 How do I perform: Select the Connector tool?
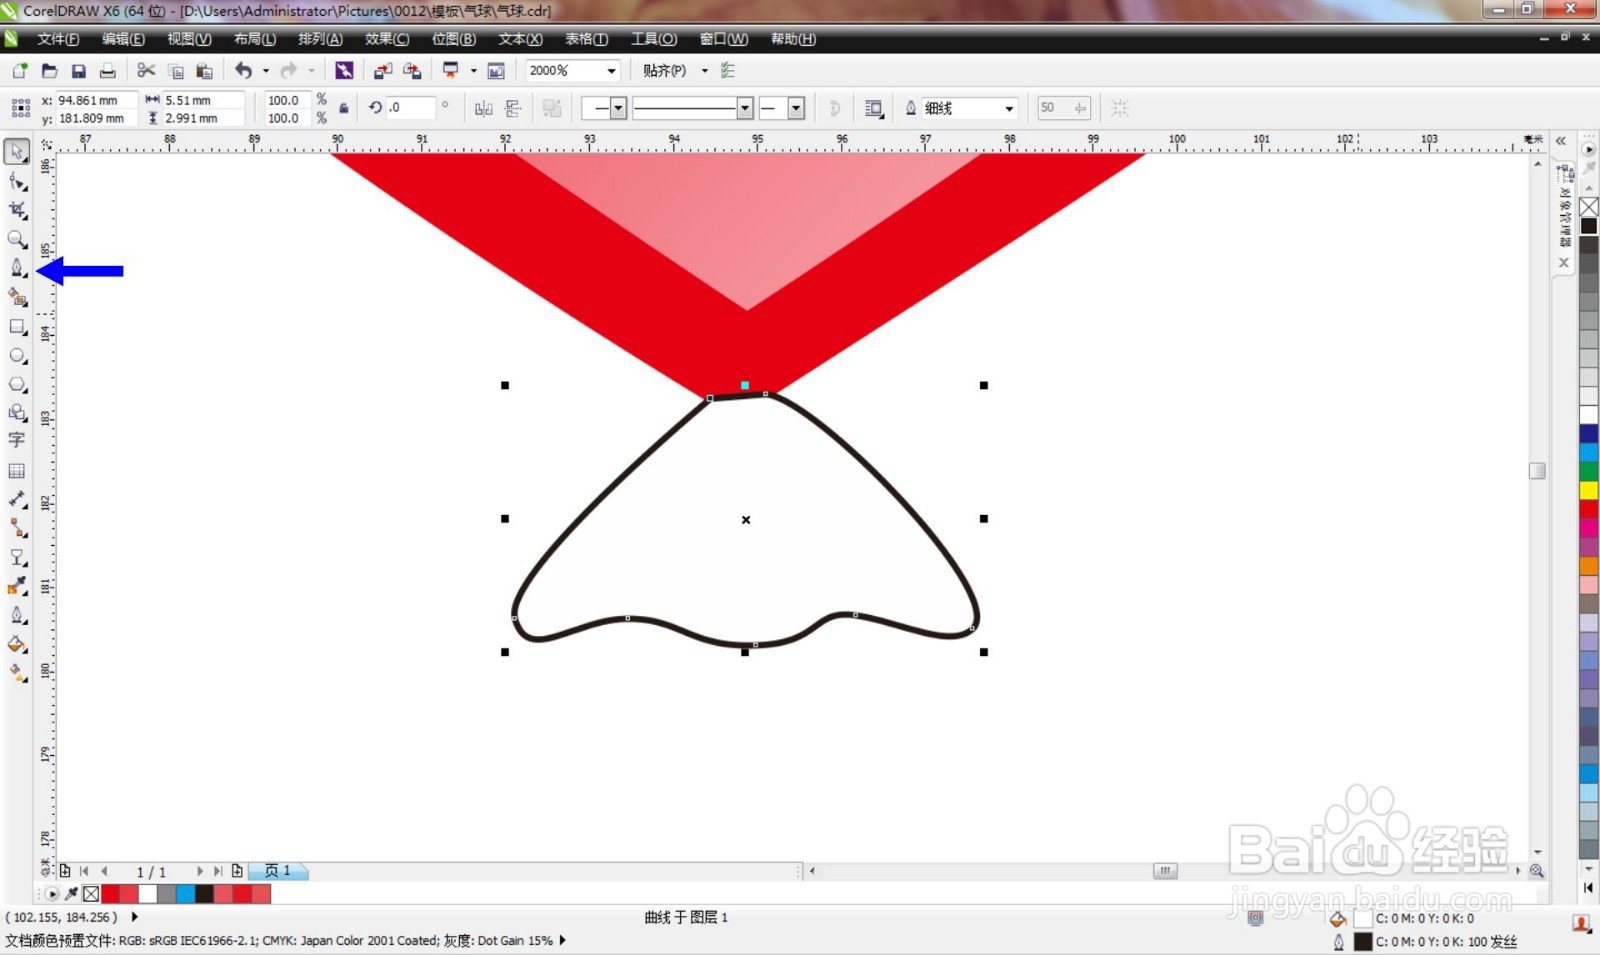[17, 528]
